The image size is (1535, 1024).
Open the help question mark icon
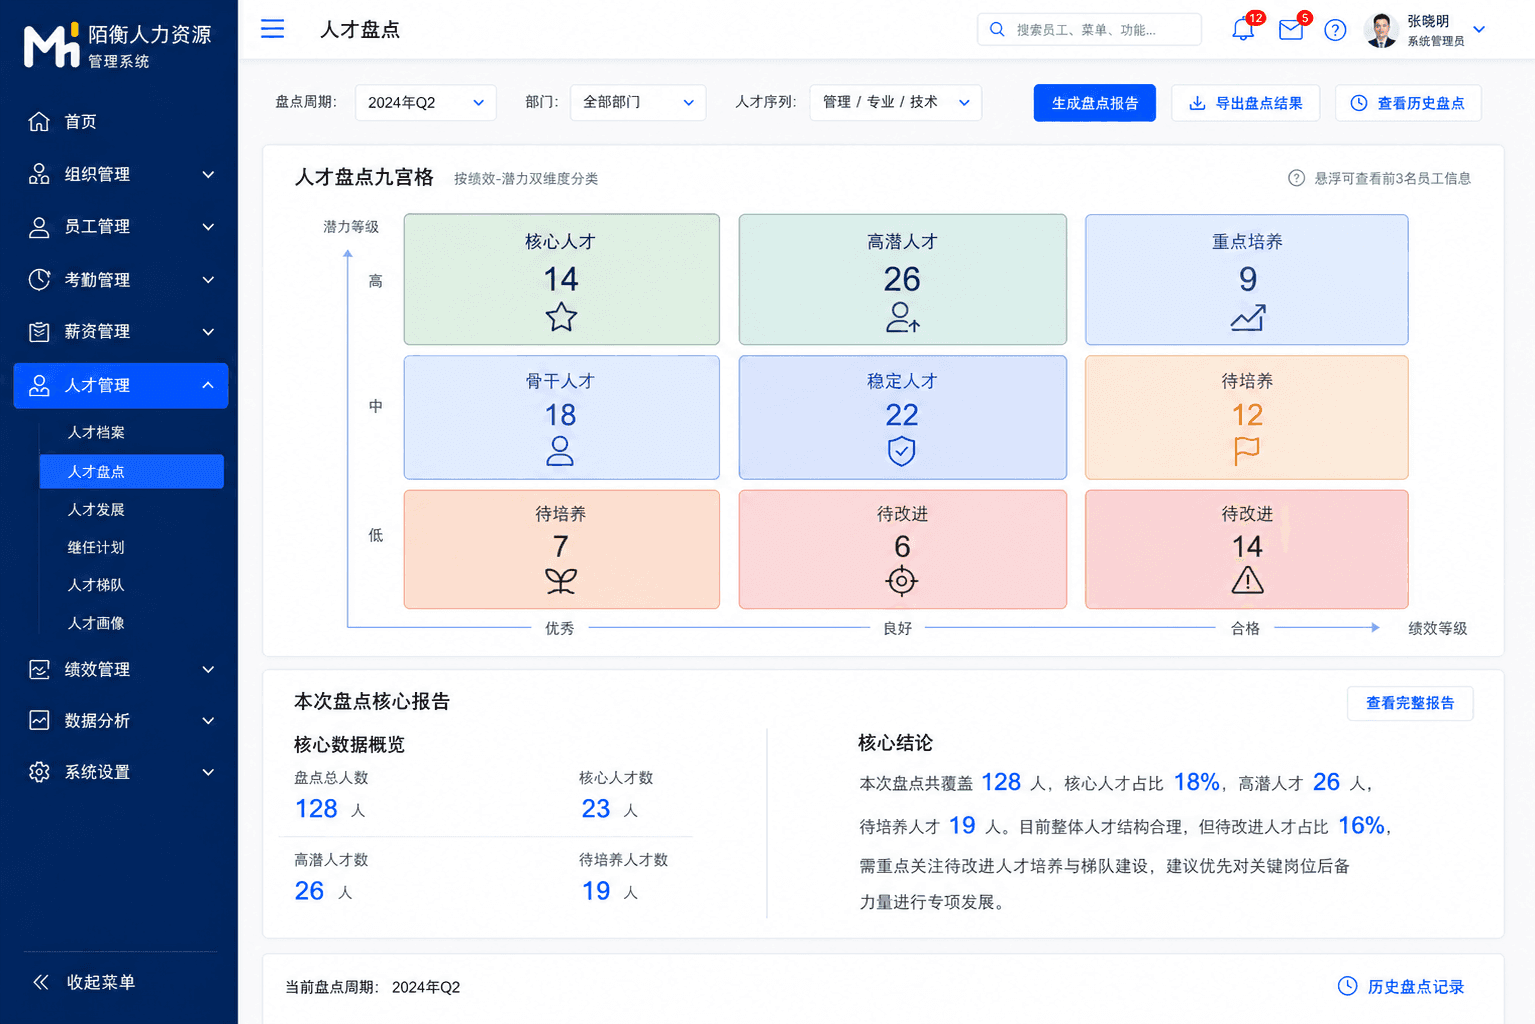1335,30
